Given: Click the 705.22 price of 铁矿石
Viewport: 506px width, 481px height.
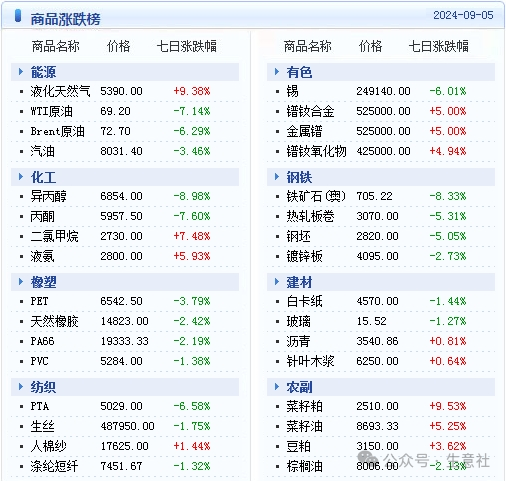Looking at the screenshot, I should tap(374, 196).
